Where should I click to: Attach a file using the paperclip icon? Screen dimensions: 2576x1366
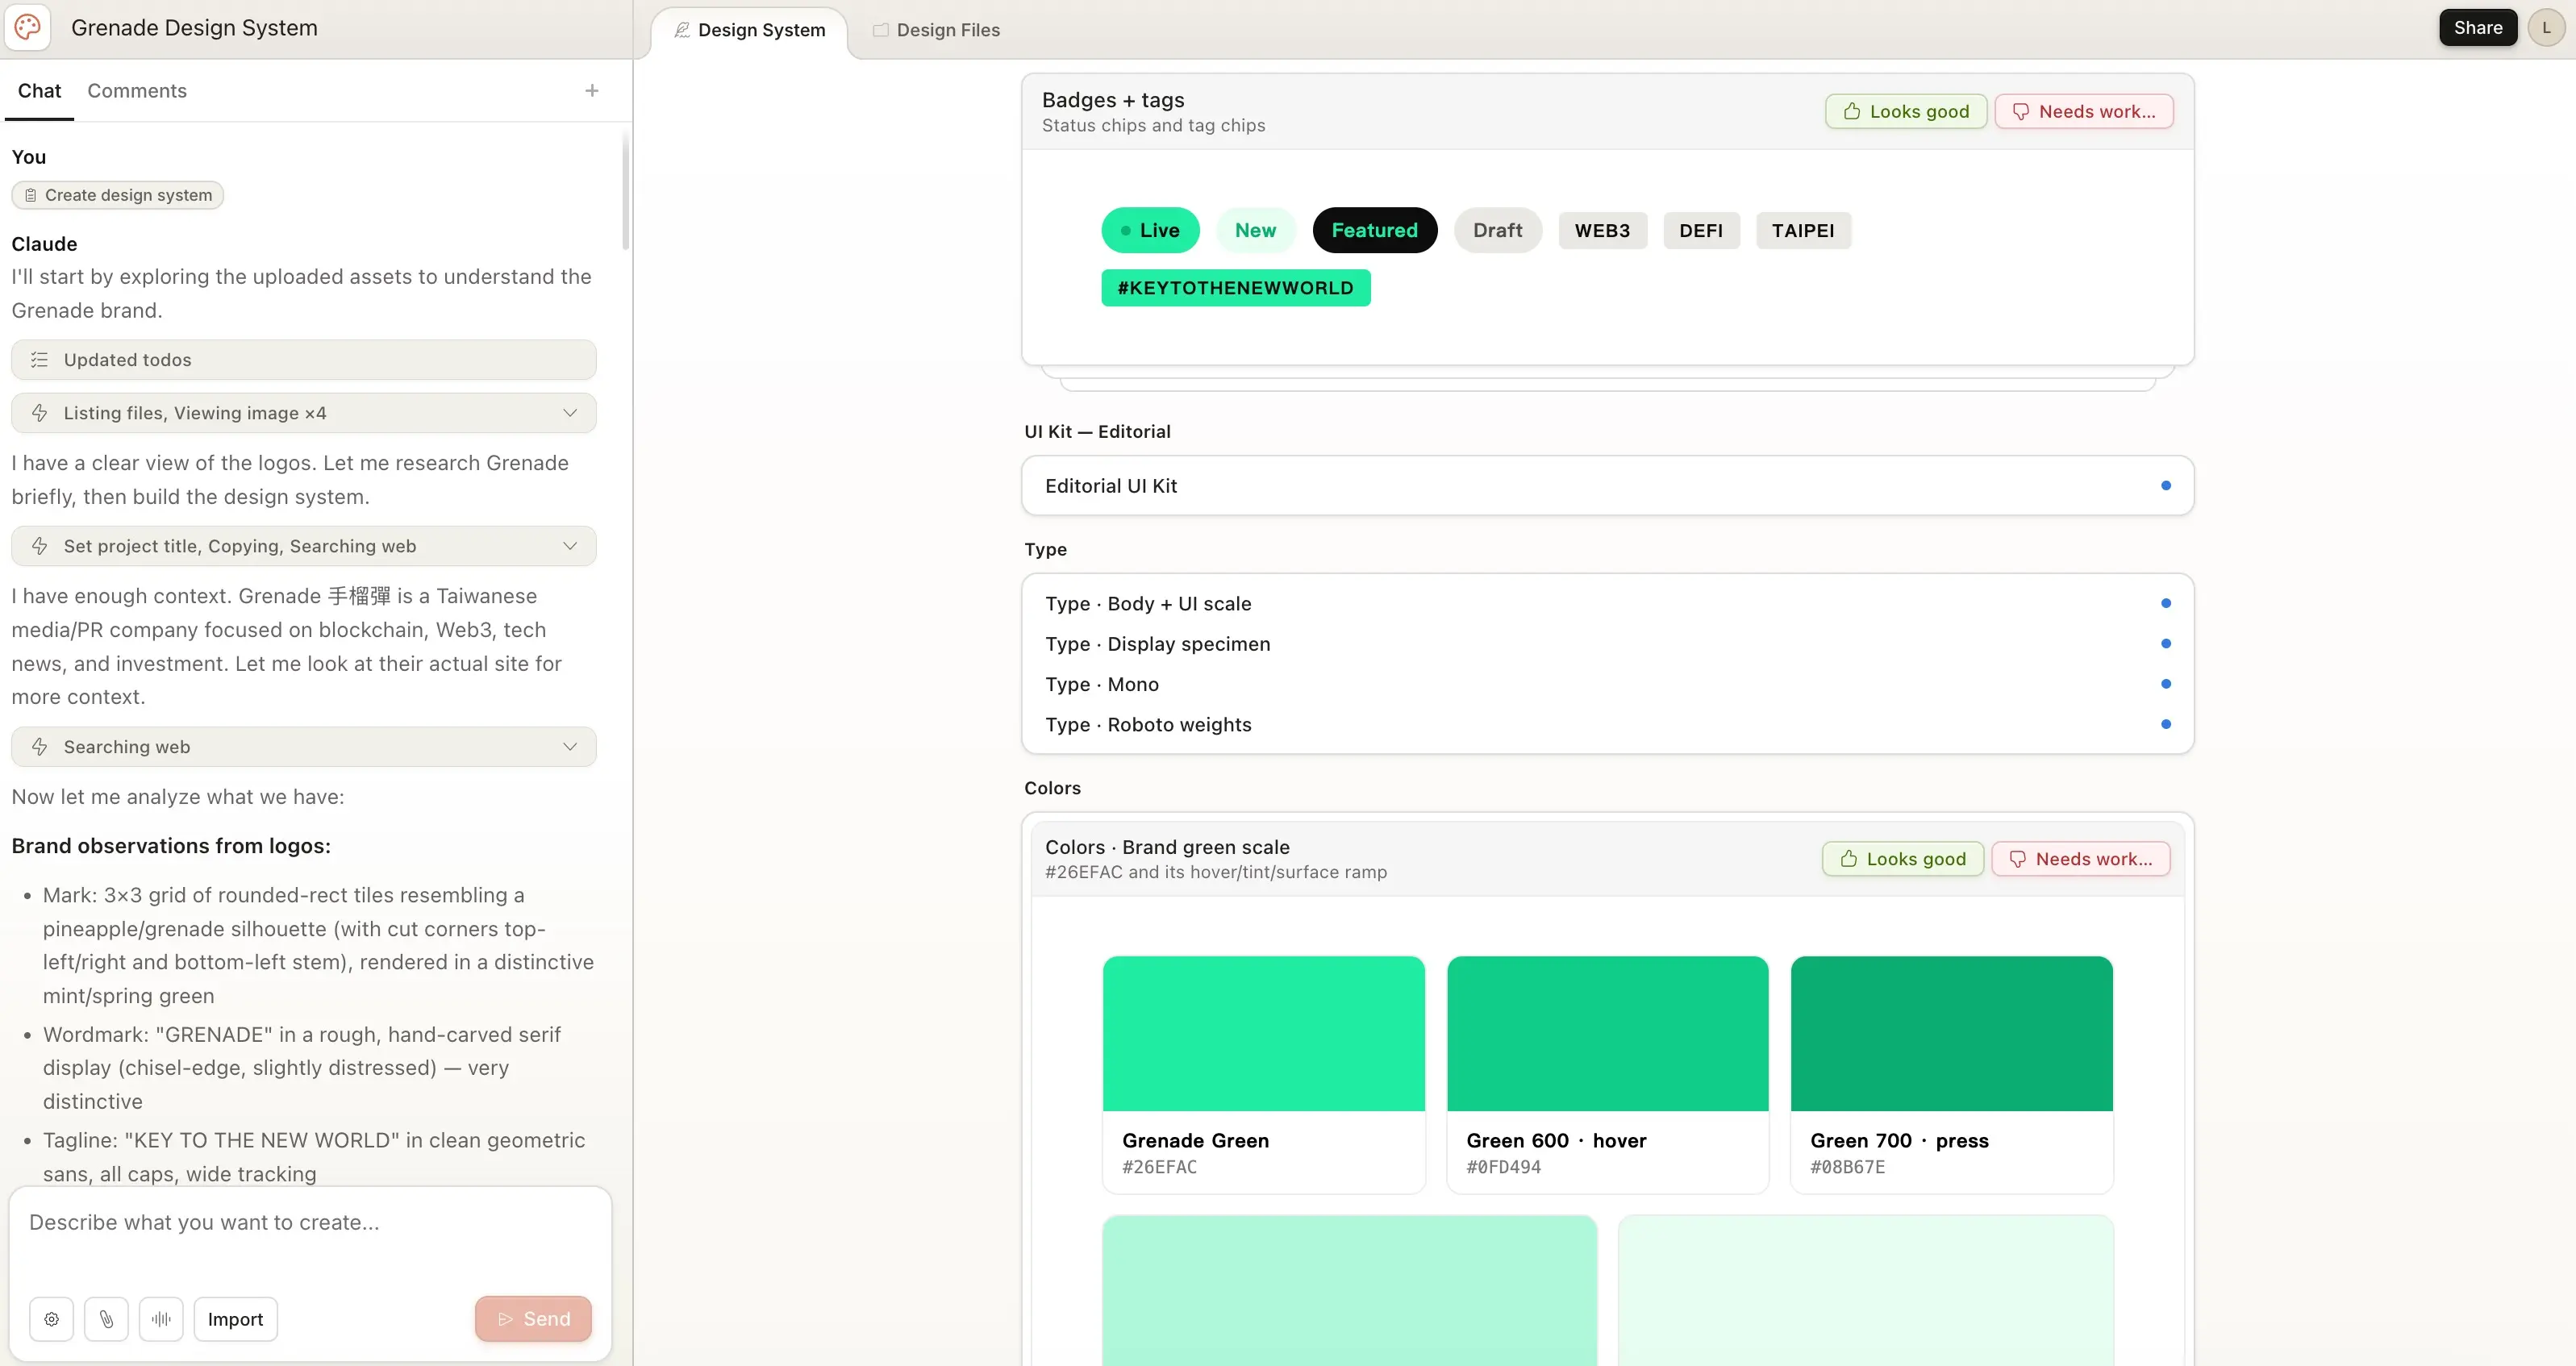click(x=107, y=1319)
